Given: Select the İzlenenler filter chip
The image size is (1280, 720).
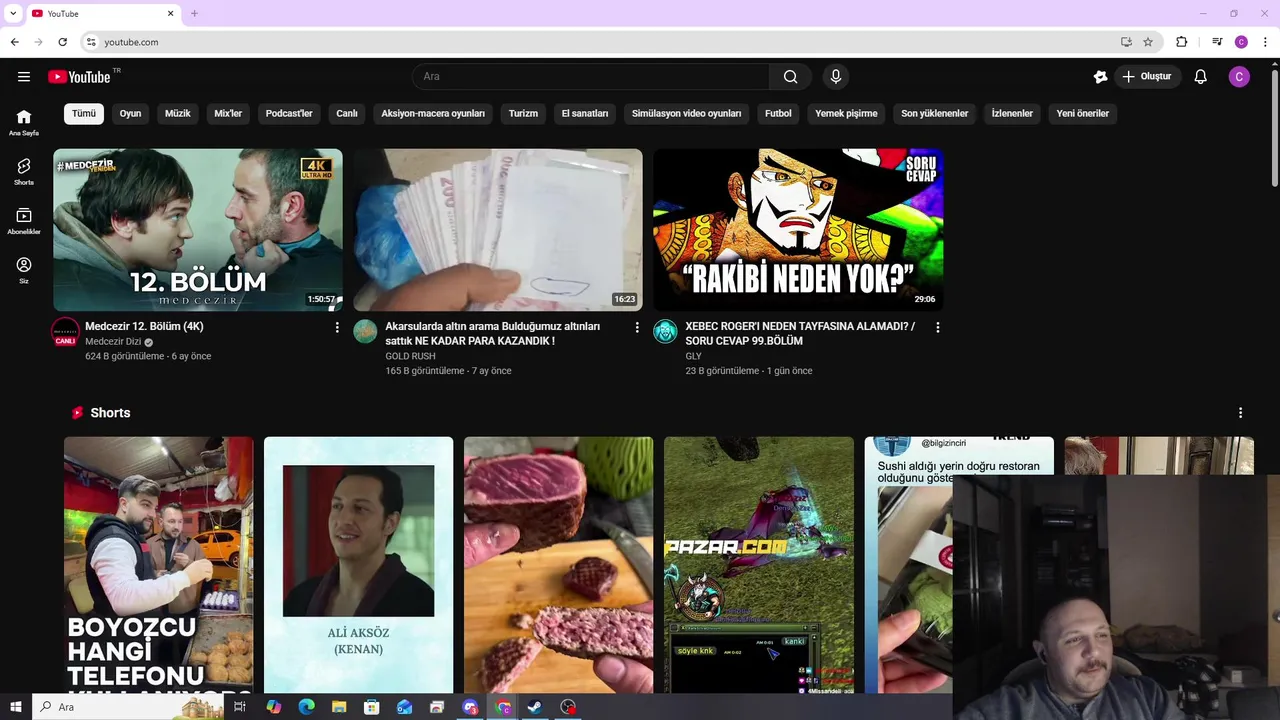Looking at the screenshot, I should (1012, 113).
